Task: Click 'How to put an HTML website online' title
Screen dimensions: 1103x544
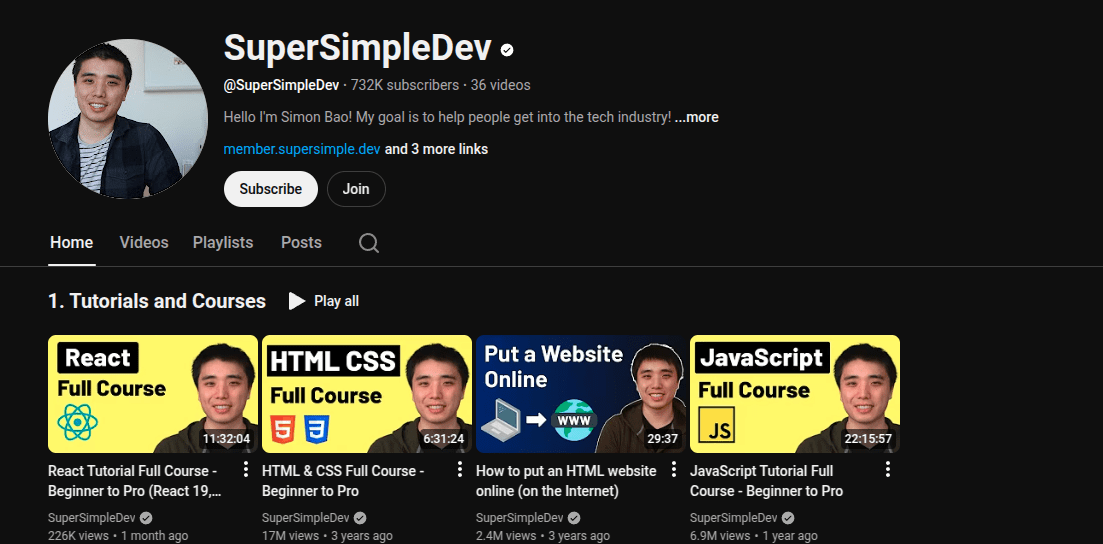Action: click(x=566, y=481)
